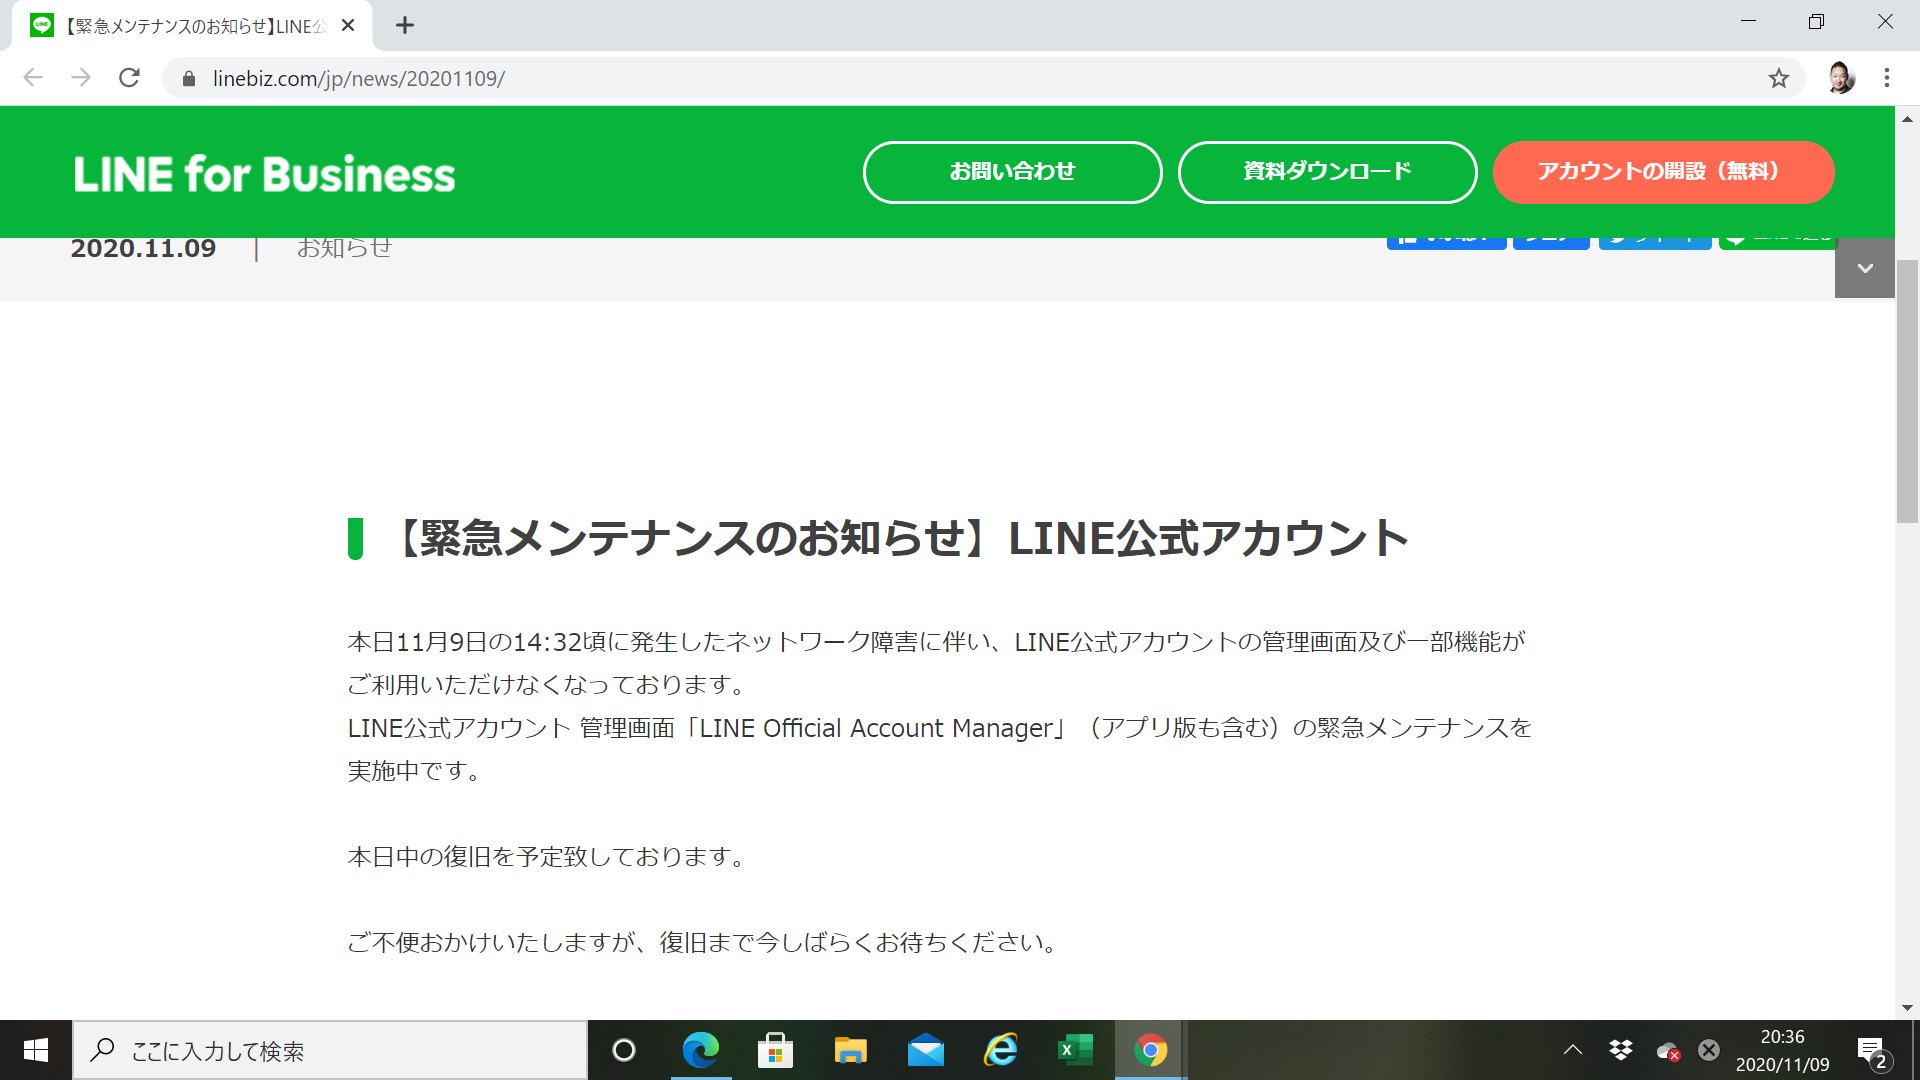Image resolution: width=1920 pixels, height=1080 pixels.
Task: Reload the page with refresh icon
Action: pos(129,78)
